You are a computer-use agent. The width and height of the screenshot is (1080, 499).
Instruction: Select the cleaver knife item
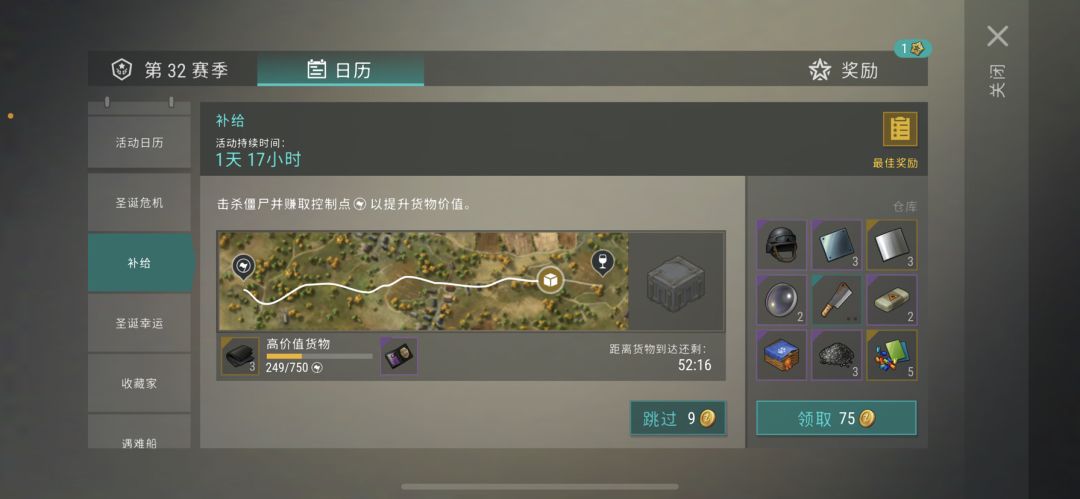pos(836,300)
